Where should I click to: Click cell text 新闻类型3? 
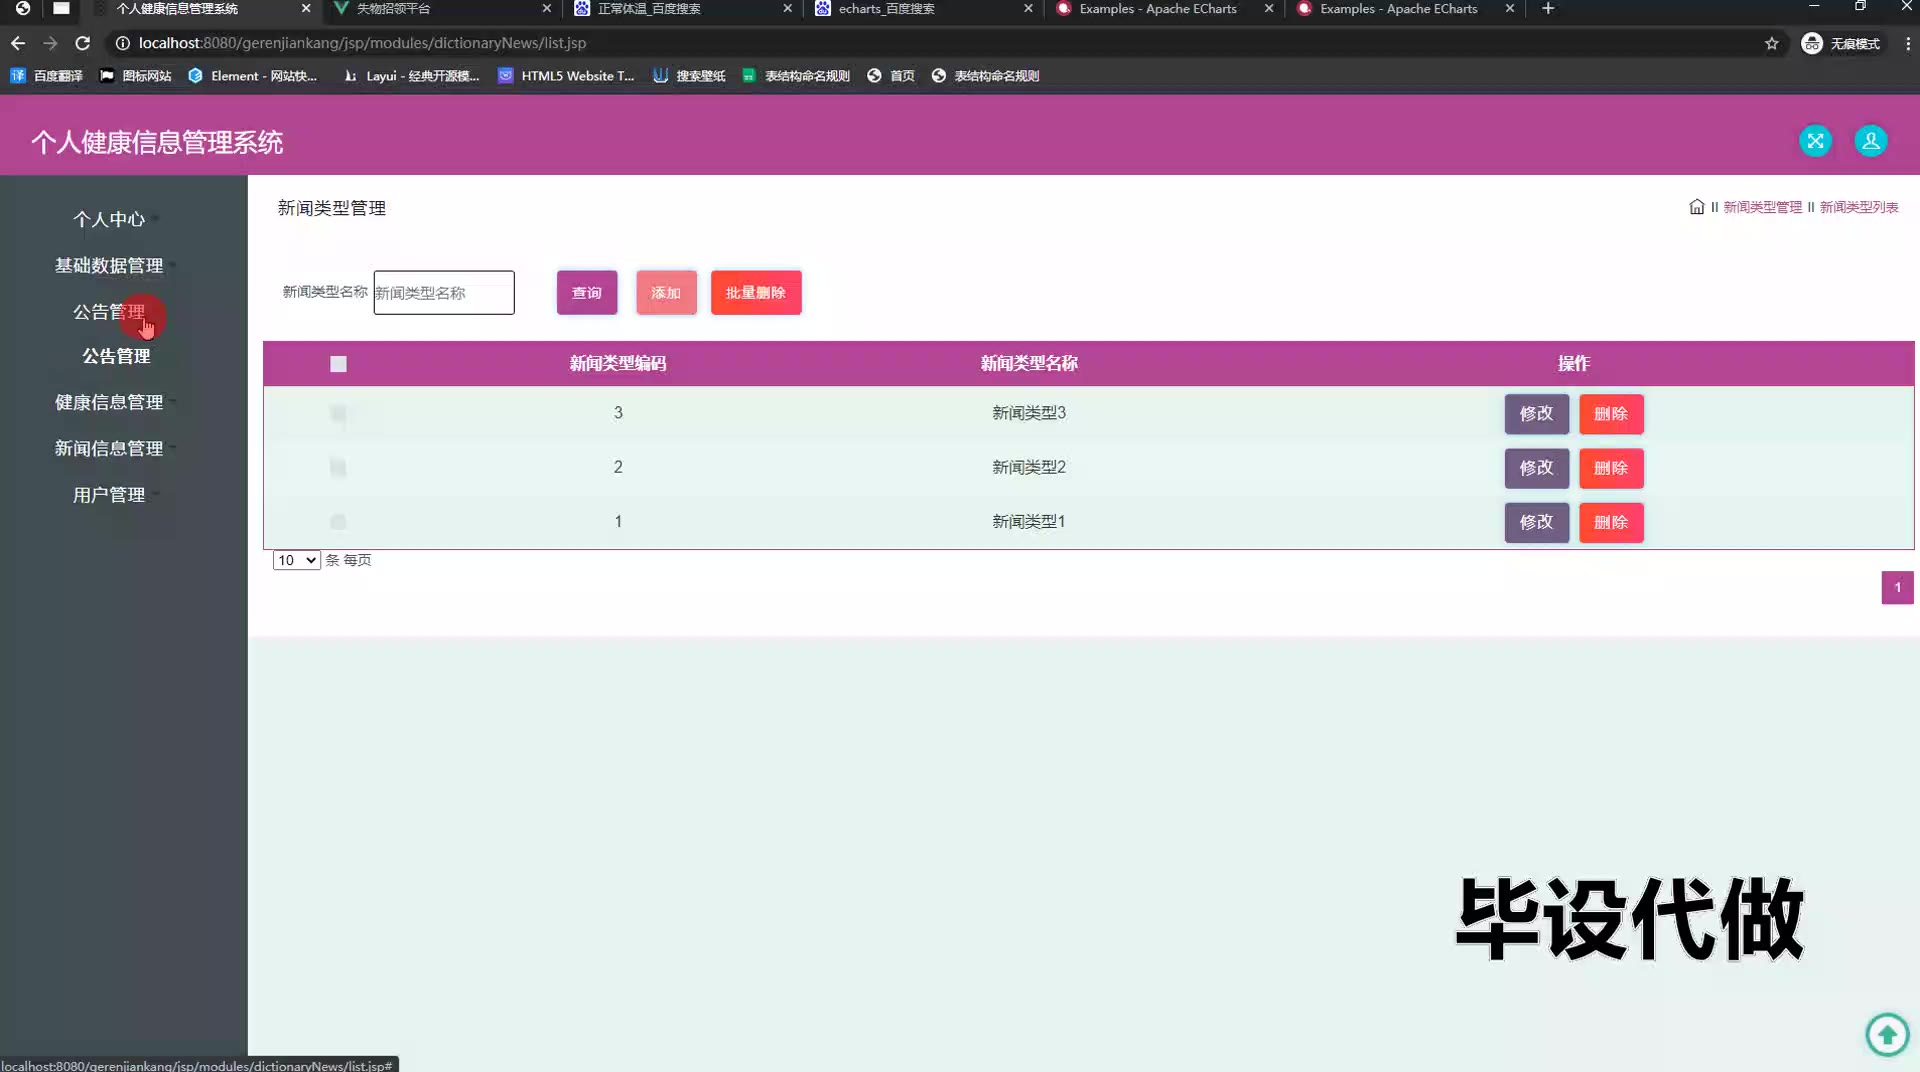1029,413
